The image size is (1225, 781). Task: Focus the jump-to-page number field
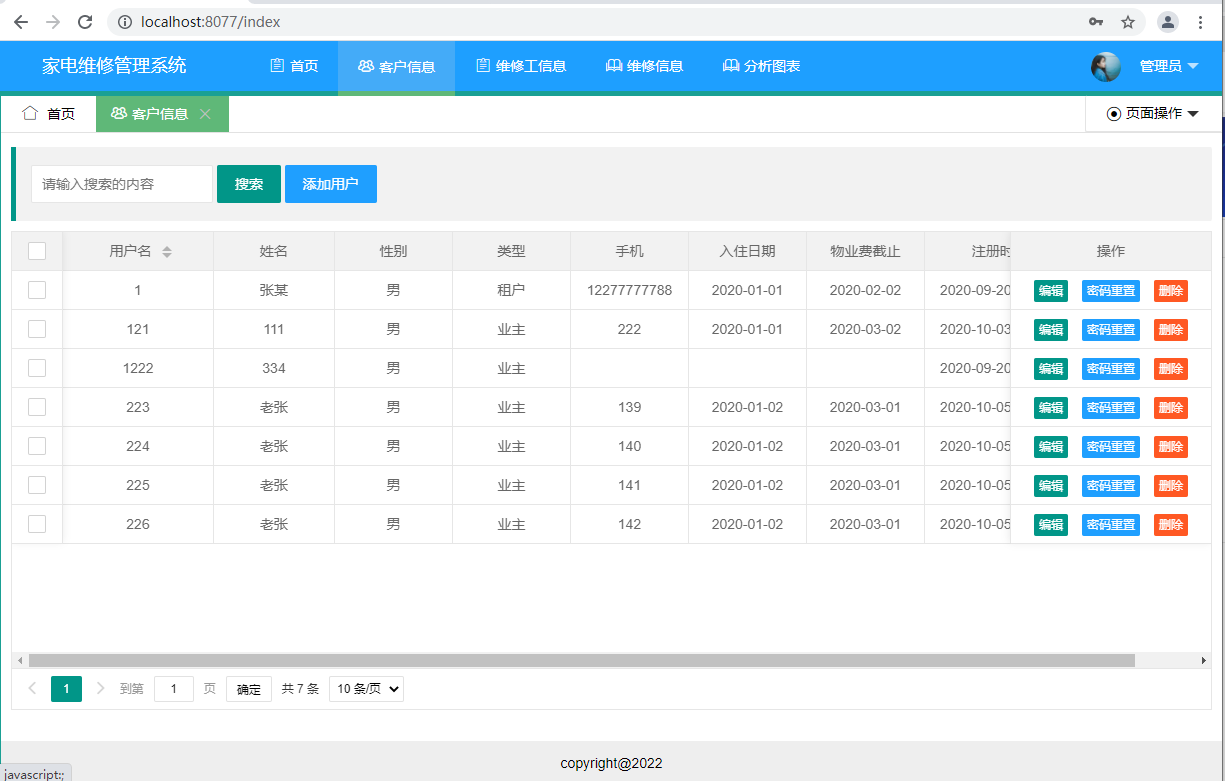pos(174,689)
